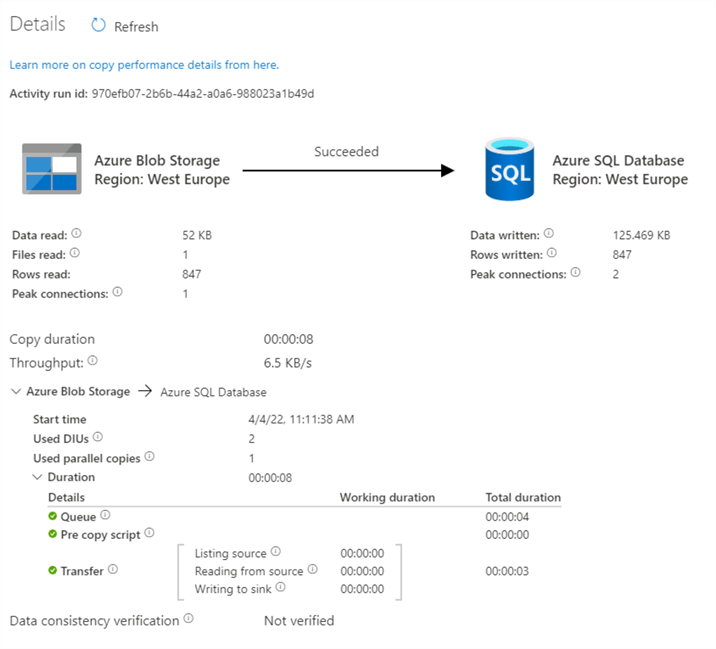Click the Refresh button label
The height and width of the screenshot is (649, 716).
pyautogui.click(x=136, y=27)
